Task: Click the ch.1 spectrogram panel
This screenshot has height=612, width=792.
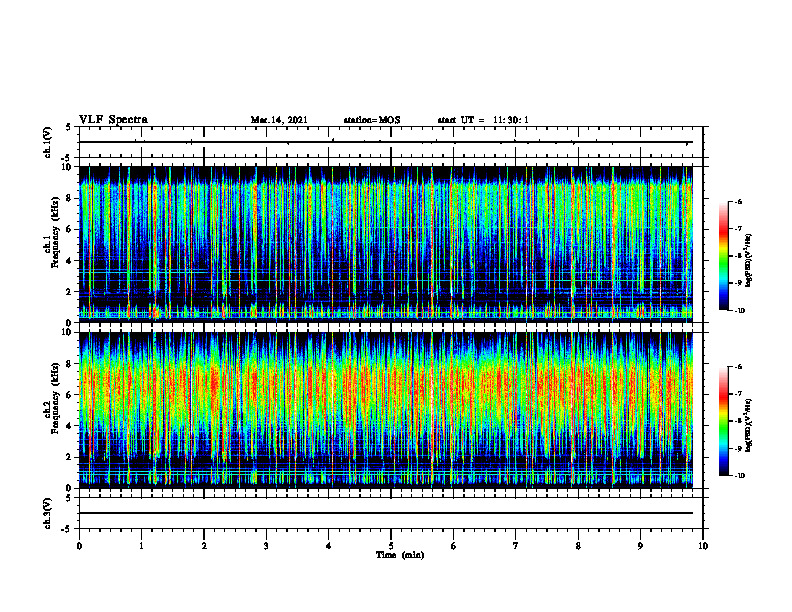Action: 386,244
